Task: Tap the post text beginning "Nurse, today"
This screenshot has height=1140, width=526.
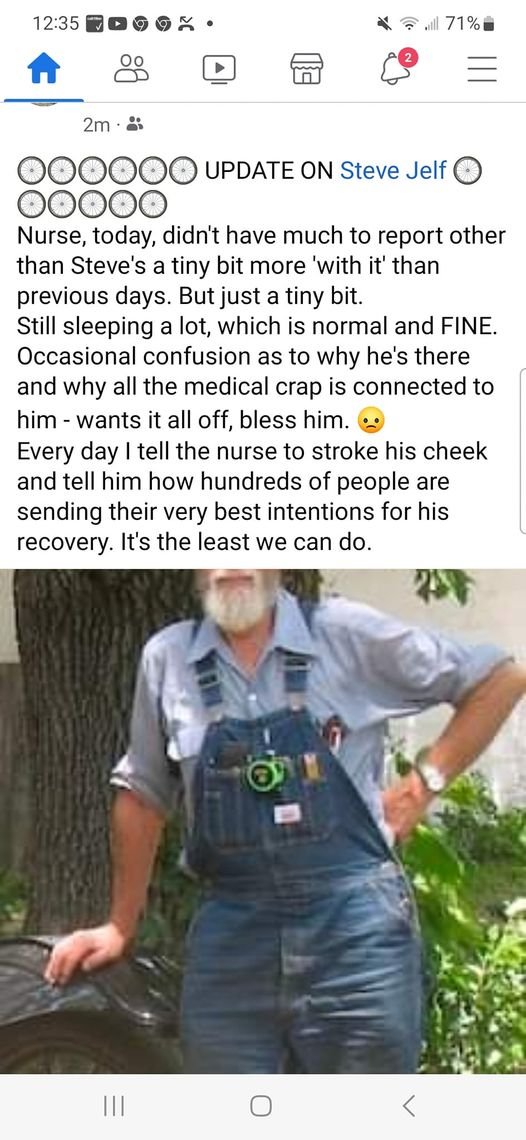Action: click(260, 389)
